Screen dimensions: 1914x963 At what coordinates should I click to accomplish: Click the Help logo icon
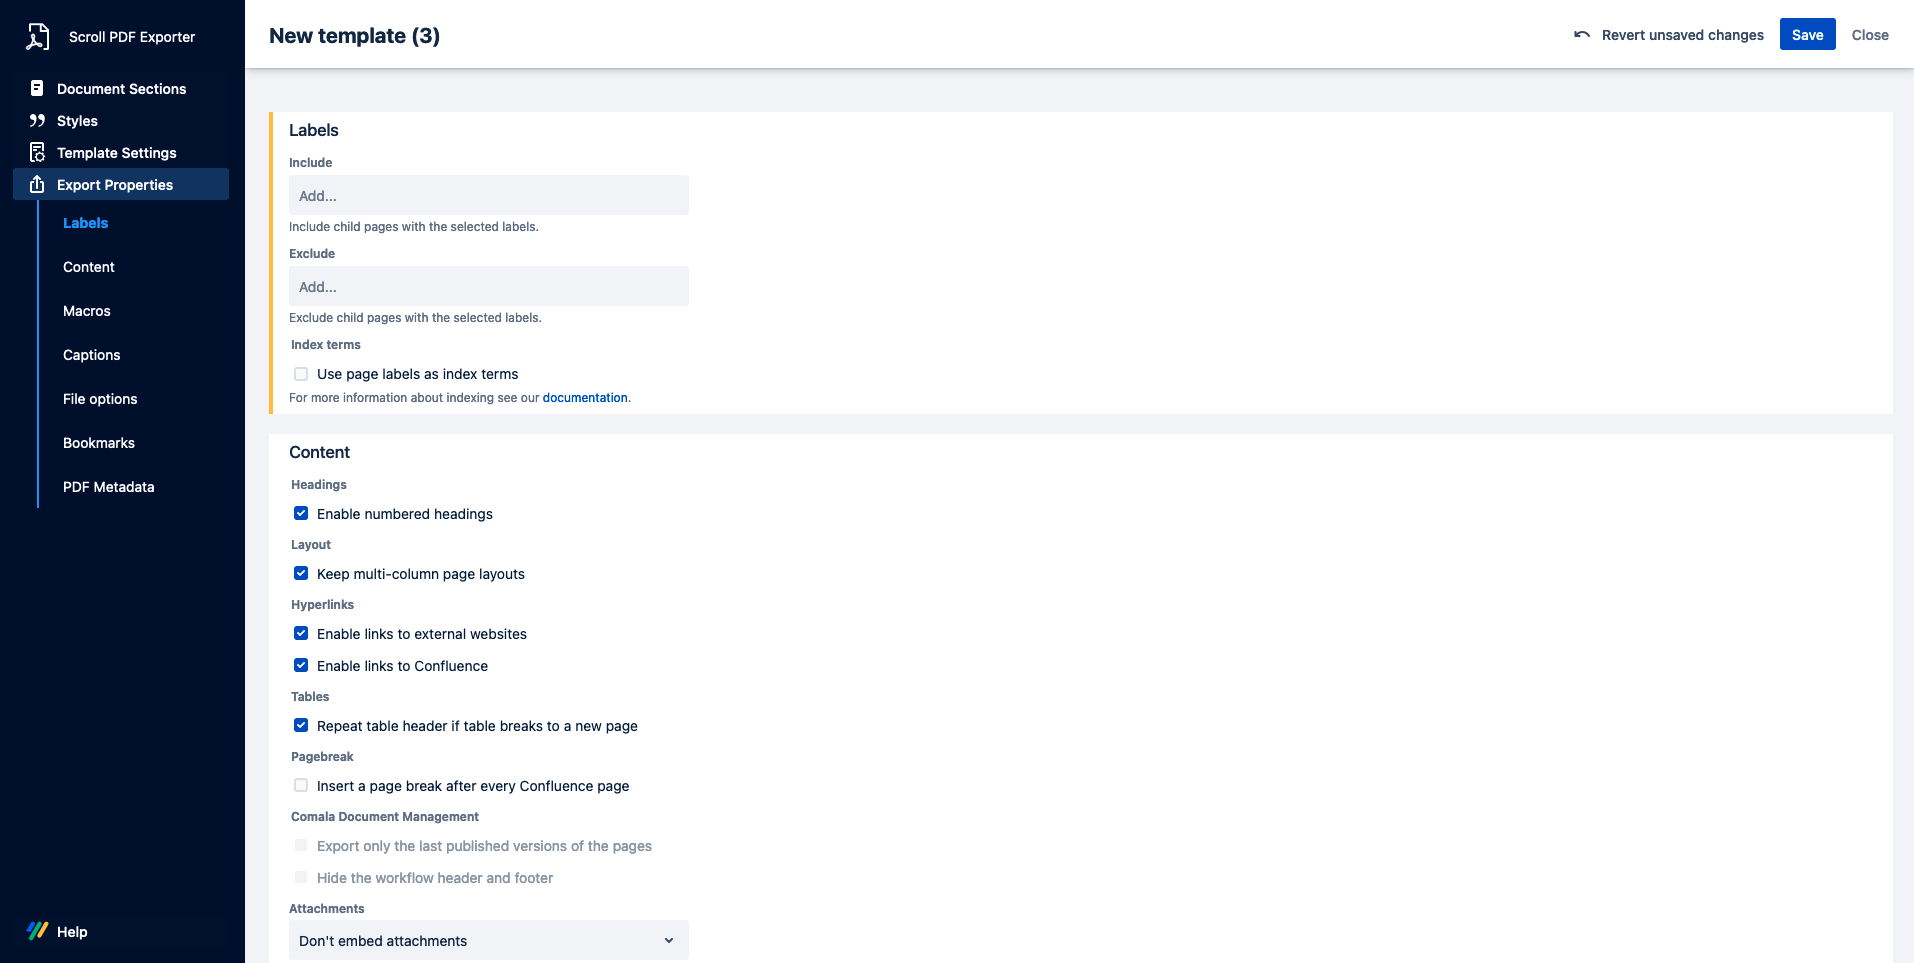(x=37, y=931)
